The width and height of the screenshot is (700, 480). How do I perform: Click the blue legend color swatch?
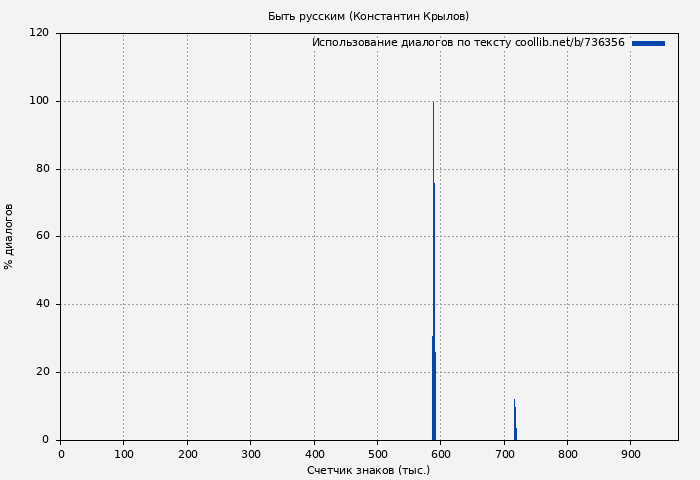pos(648,43)
